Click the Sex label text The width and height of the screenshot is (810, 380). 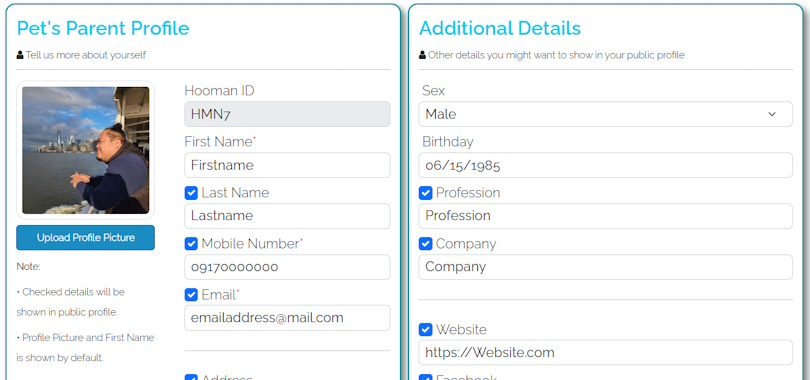(433, 91)
